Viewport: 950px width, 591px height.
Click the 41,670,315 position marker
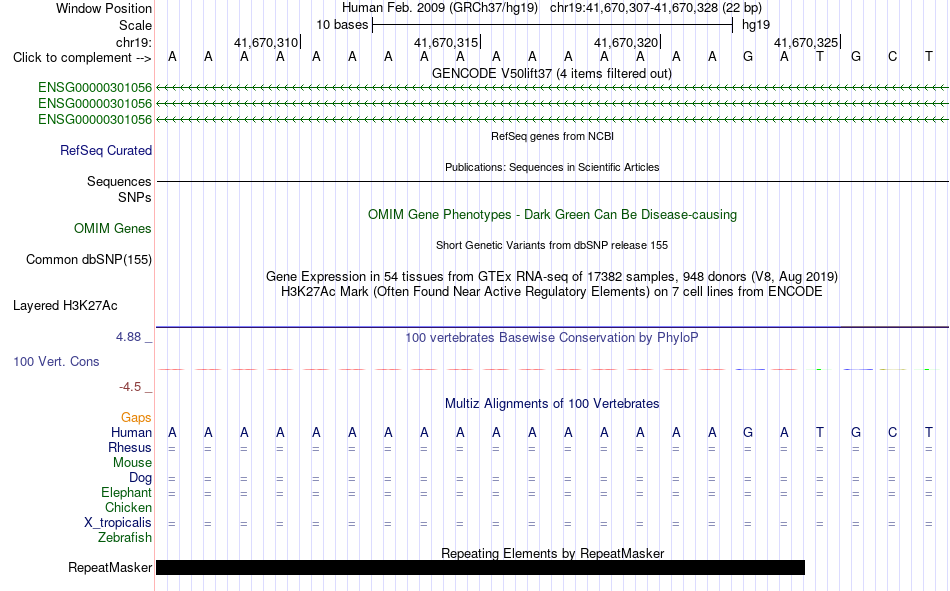click(446, 42)
